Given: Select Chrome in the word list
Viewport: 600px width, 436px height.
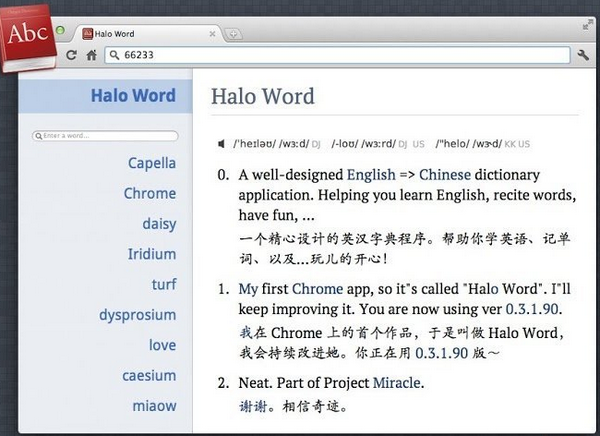Looking at the screenshot, I should (150, 193).
